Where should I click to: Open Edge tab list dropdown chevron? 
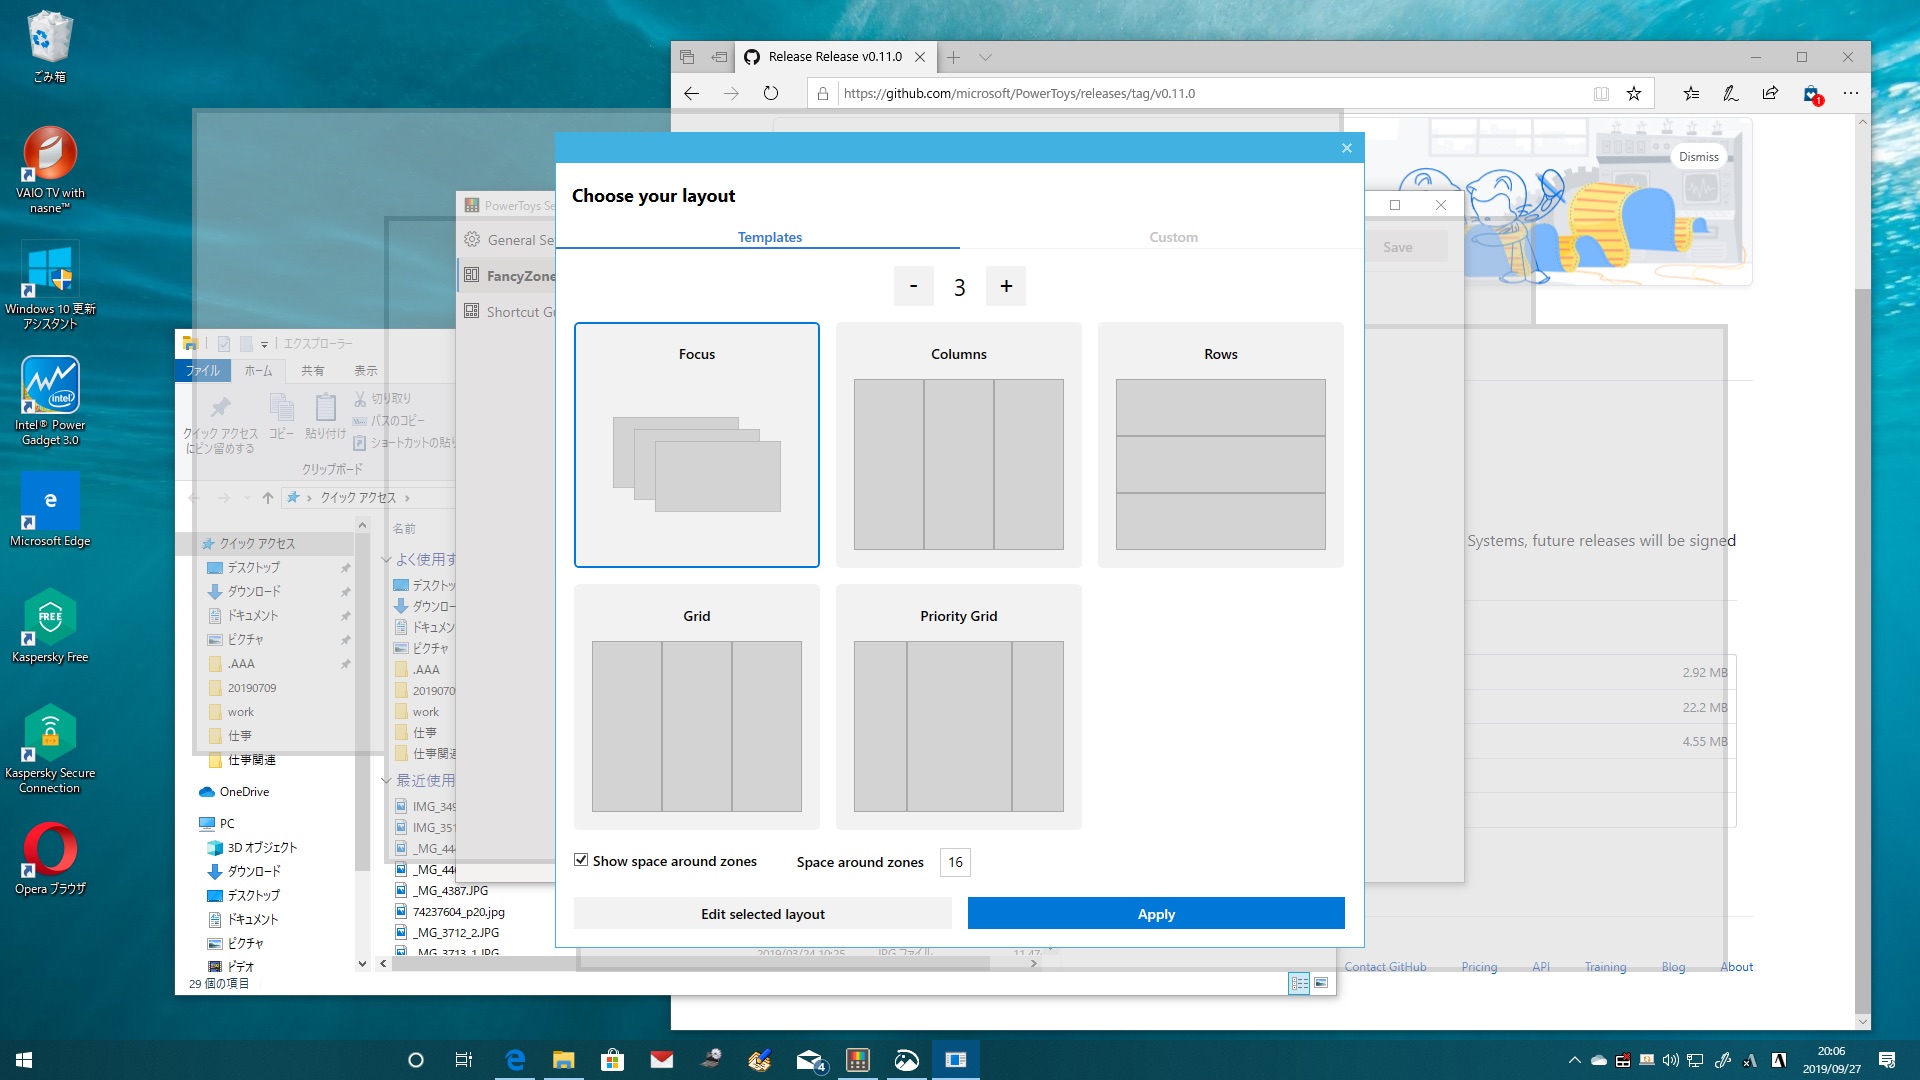tap(985, 57)
